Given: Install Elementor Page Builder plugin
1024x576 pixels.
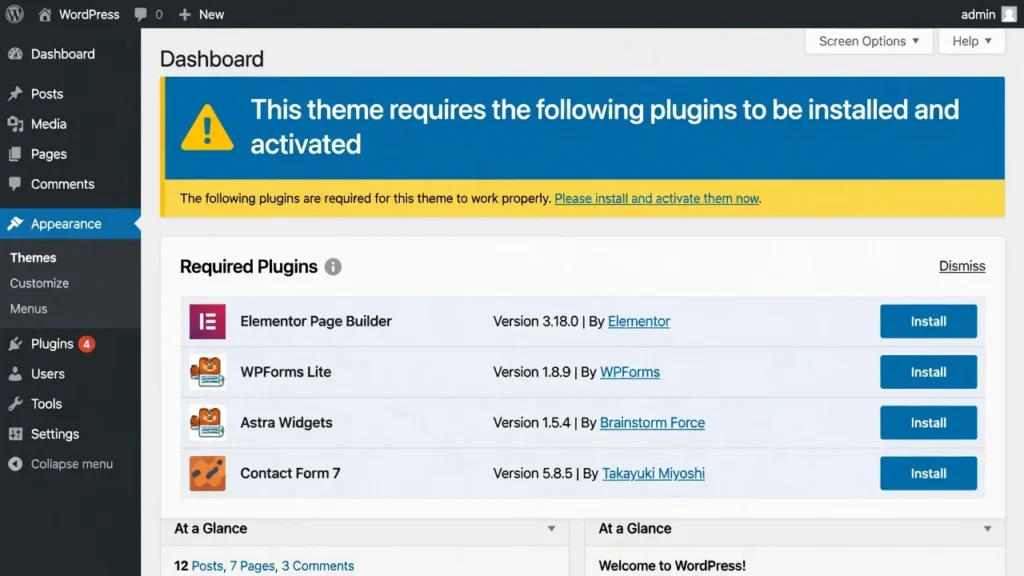Looking at the screenshot, I should point(928,321).
